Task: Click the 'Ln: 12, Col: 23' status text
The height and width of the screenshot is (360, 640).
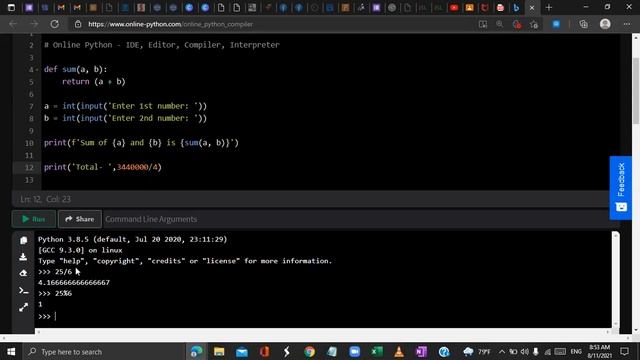Action: (45, 199)
